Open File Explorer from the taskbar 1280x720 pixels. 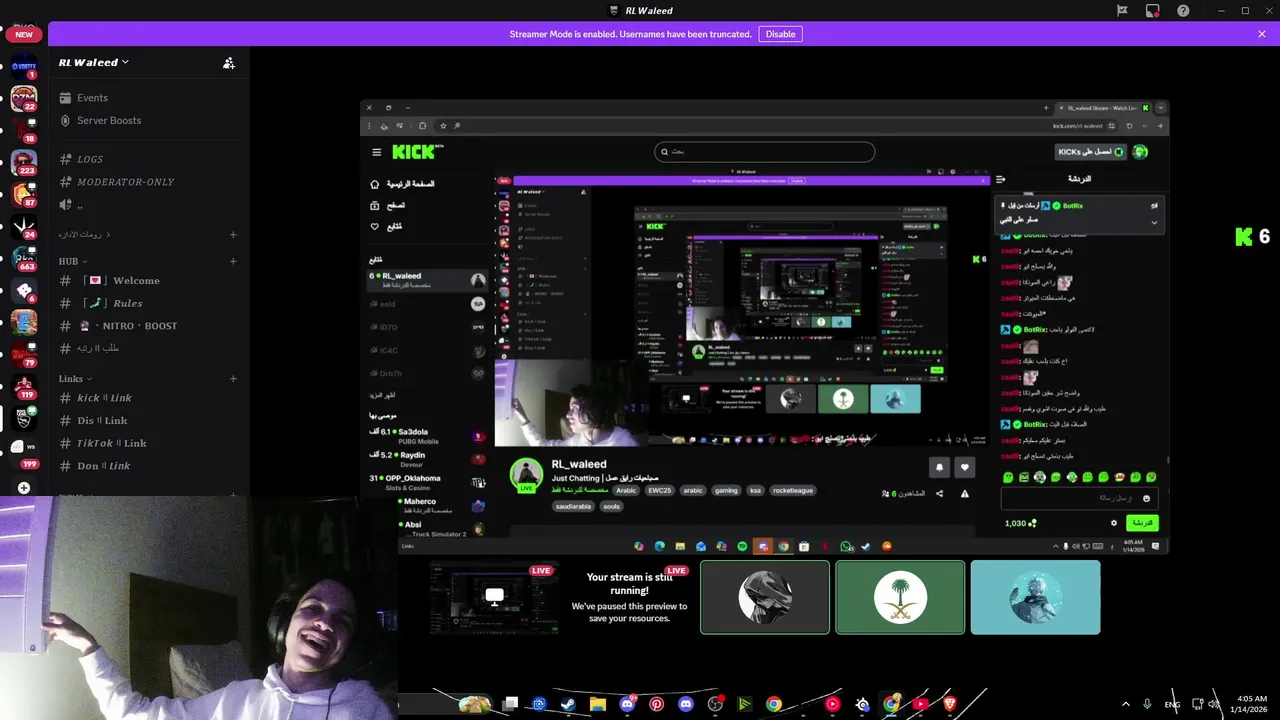coord(597,704)
